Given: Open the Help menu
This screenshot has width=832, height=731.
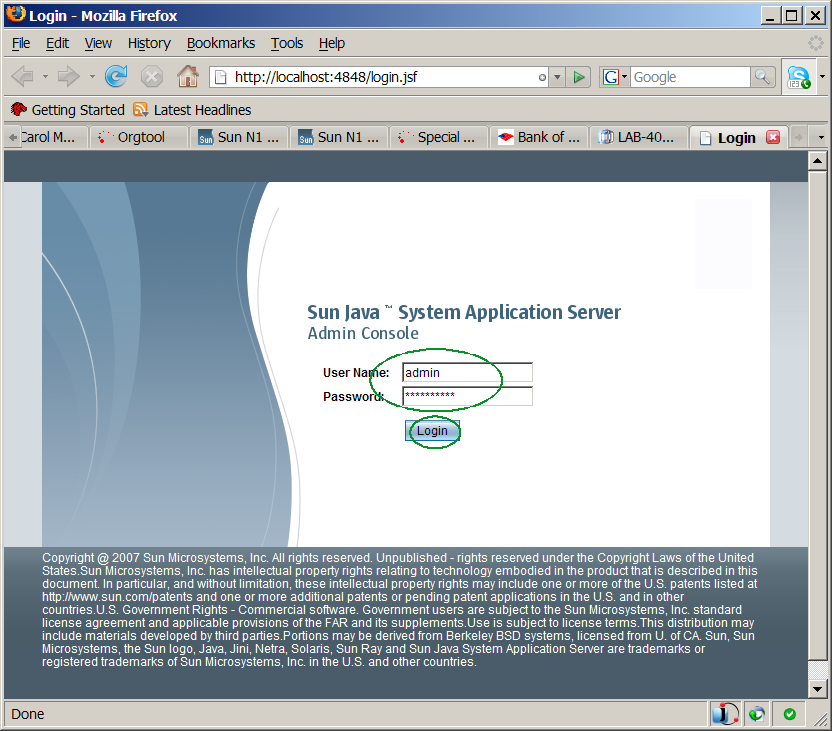Looking at the screenshot, I should pos(332,43).
